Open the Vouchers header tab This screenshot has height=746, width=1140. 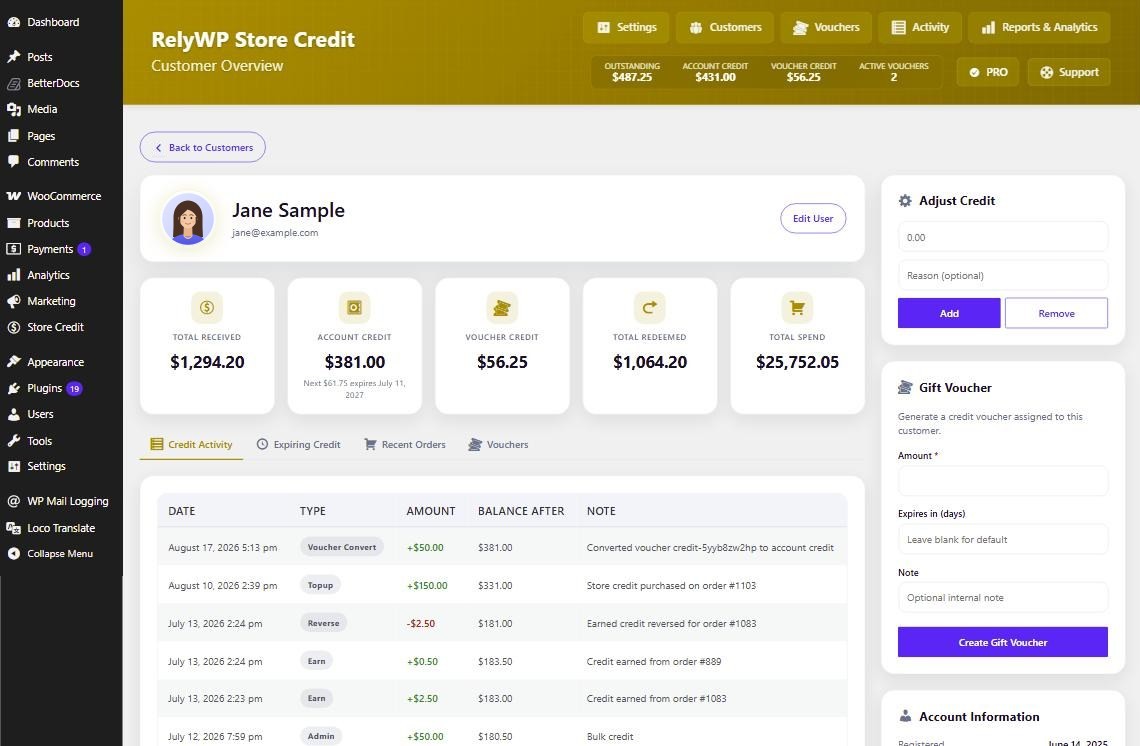click(826, 28)
